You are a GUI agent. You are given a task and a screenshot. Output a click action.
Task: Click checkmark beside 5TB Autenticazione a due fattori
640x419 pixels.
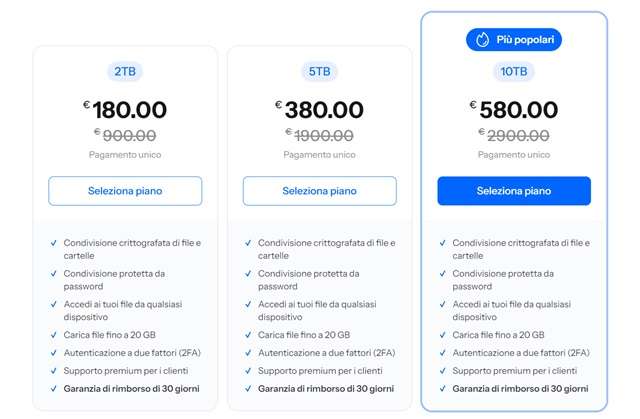247,353
